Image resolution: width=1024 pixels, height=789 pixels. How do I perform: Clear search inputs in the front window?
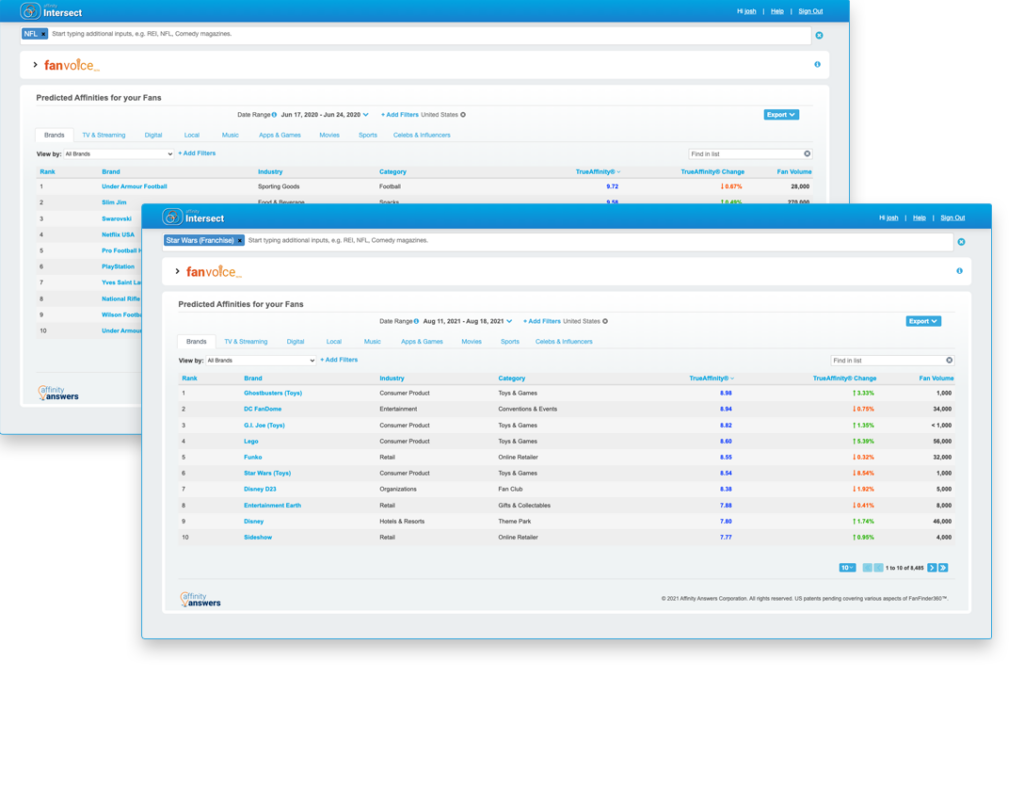961,242
